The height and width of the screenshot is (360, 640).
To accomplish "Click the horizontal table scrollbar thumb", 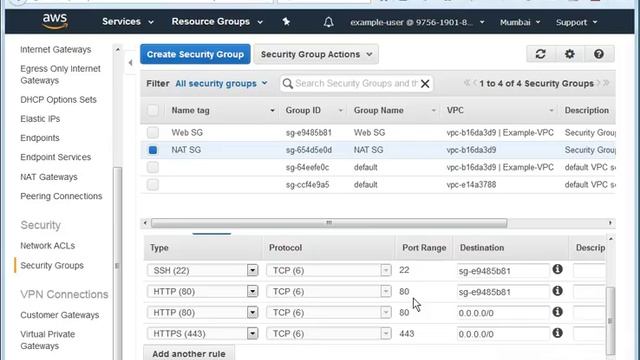I will click(329, 223).
